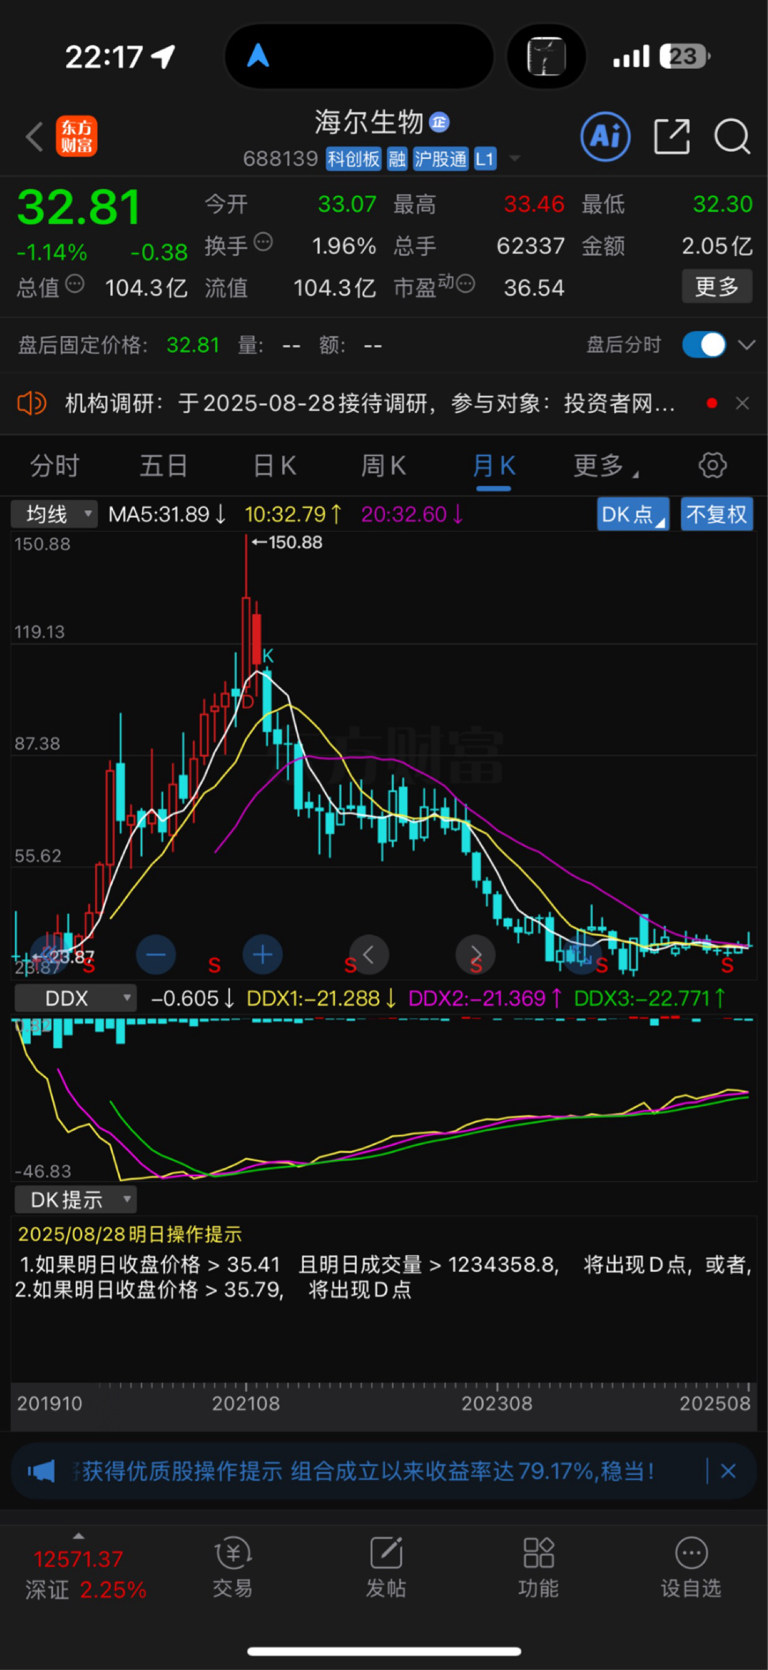768x1670 pixels.
Task: Tap the 23.87 low price marker
Action: click(x=64, y=957)
